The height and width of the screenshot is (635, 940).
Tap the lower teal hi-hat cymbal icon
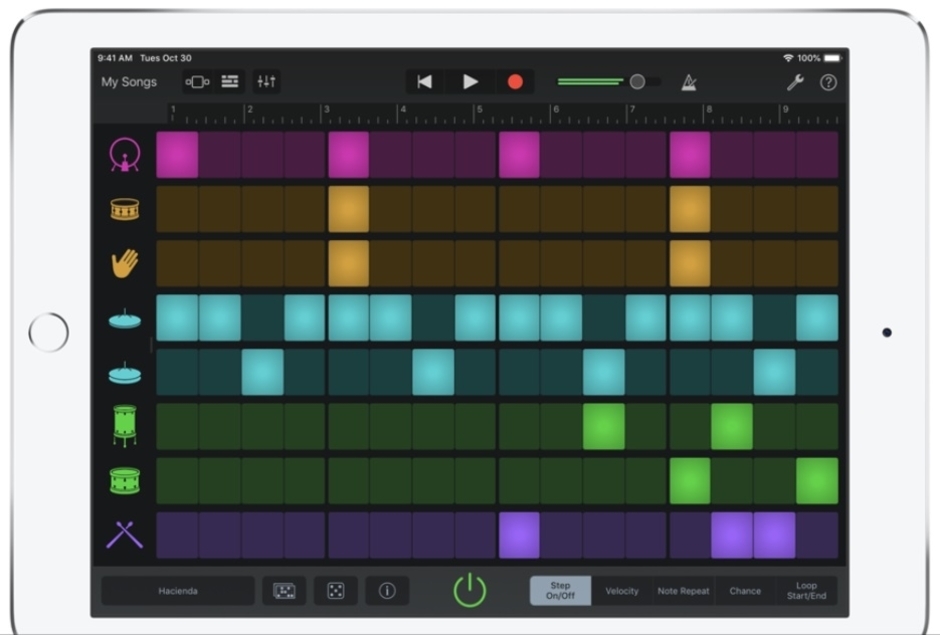pyautogui.click(x=125, y=373)
